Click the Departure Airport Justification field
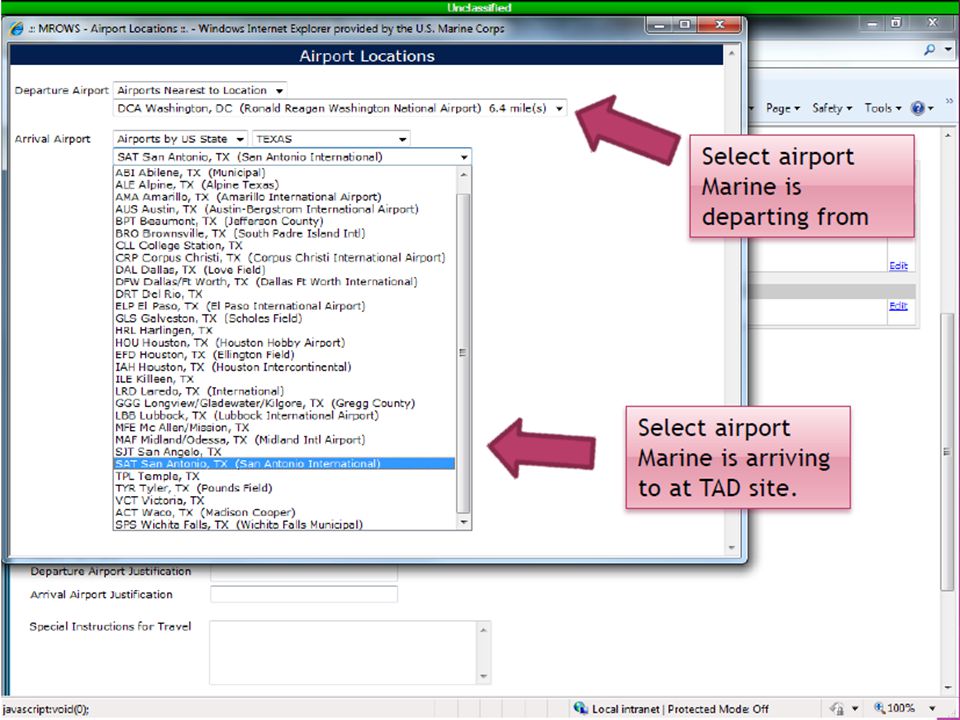The width and height of the screenshot is (960, 720). point(304,572)
